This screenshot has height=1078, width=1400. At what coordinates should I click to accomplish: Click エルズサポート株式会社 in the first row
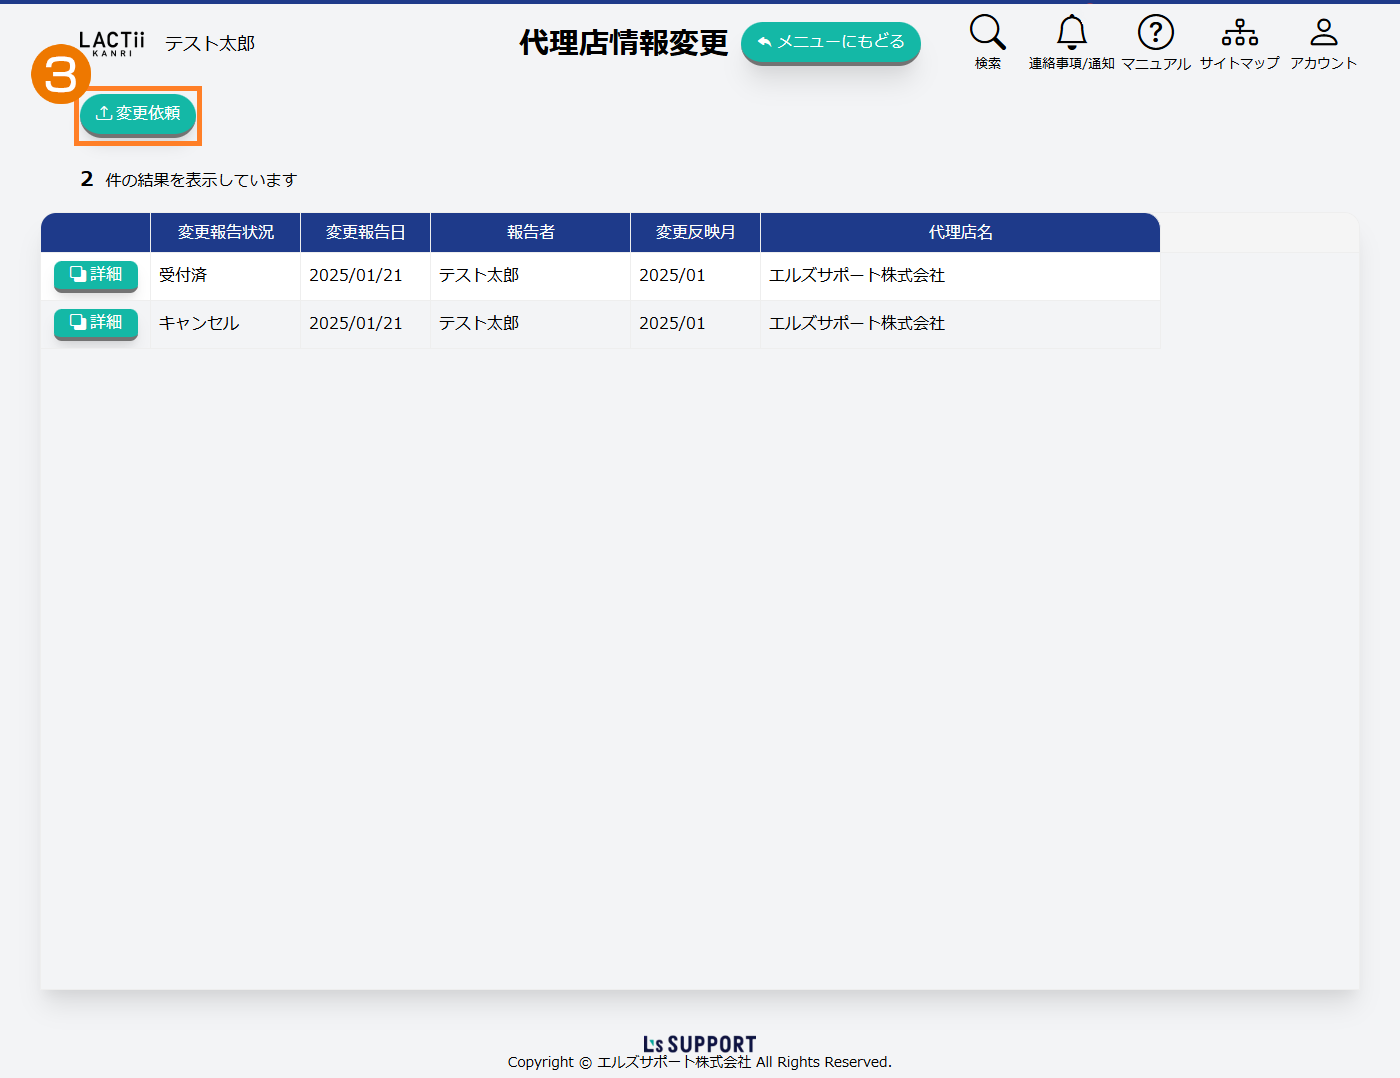pos(856,275)
